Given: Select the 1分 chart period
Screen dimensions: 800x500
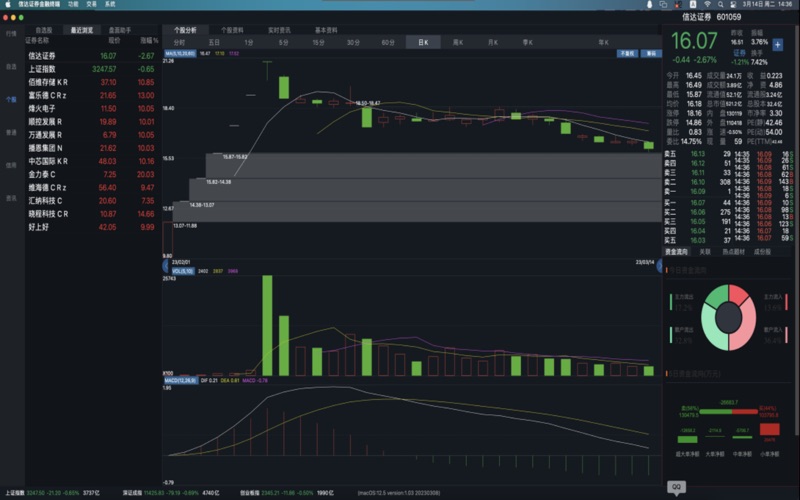Looking at the screenshot, I should (x=248, y=42).
